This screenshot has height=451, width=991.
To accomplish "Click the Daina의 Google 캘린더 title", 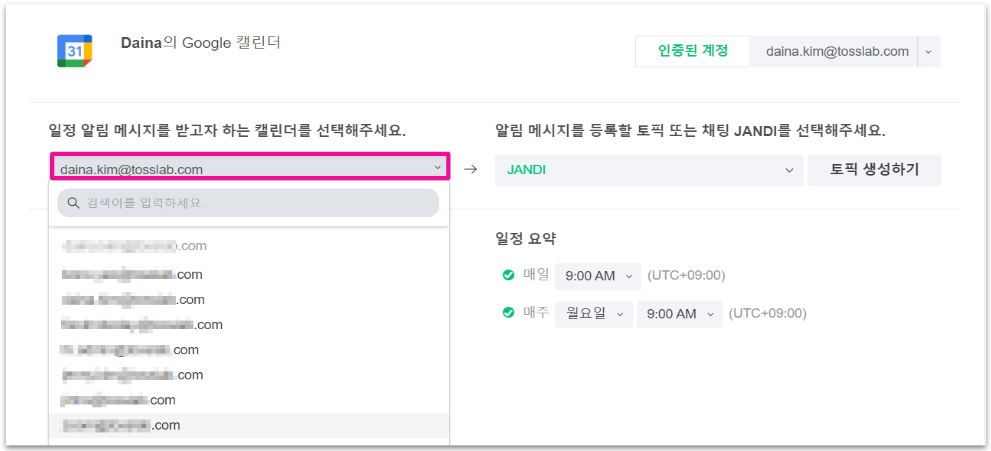I will (x=200, y=43).
